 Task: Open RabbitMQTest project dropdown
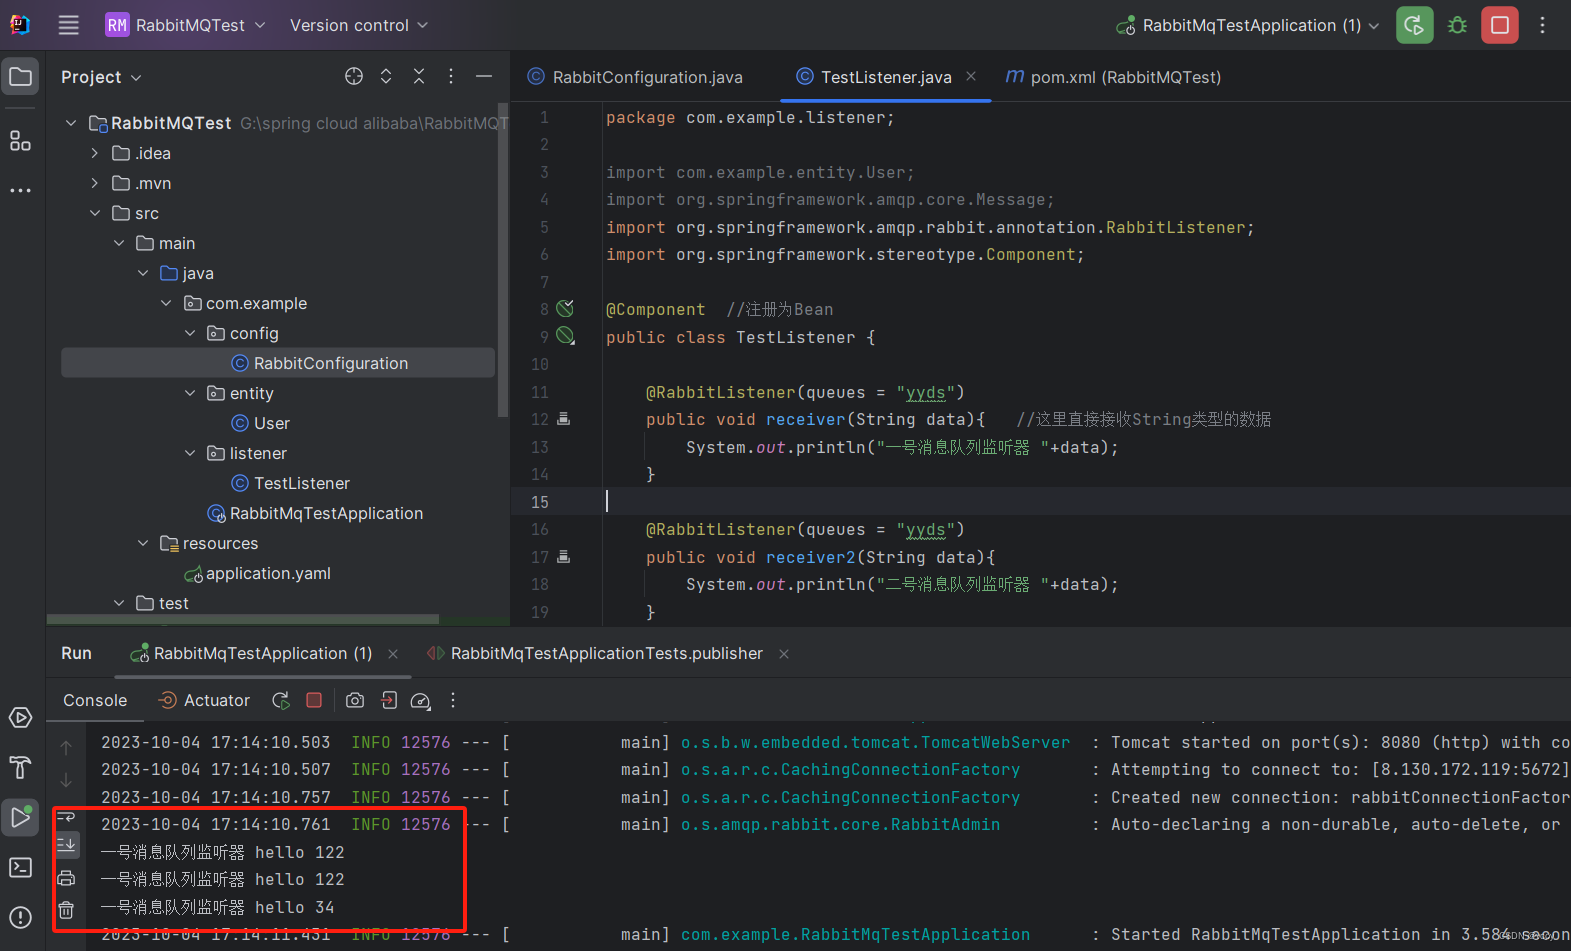pyautogui.click(x=186, y=25)
